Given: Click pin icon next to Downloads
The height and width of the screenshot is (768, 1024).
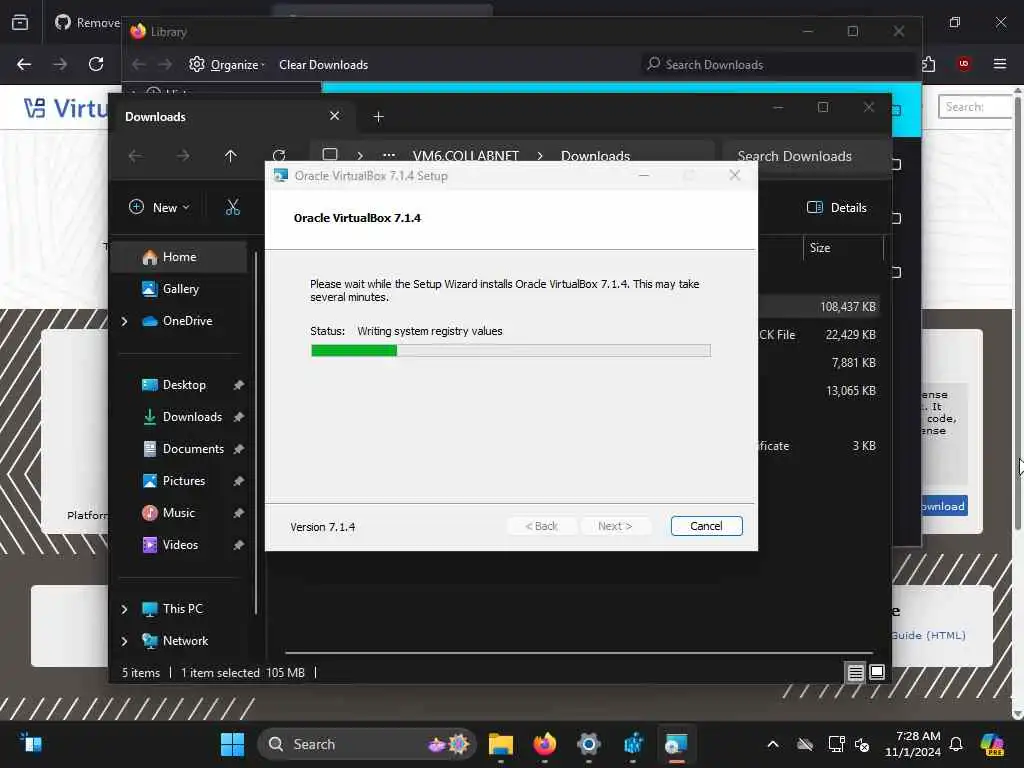Looking at the screenshot, I should [238, 417].
